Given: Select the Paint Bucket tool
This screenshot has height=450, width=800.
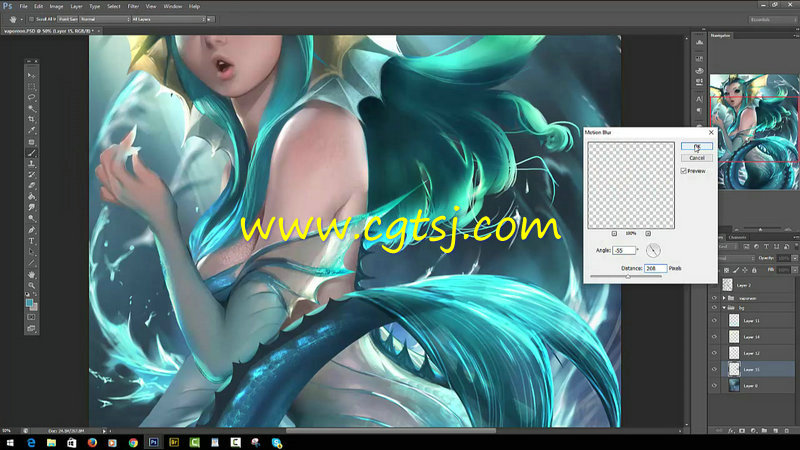Looking at the screenshot, I should [x=31, y=196].
